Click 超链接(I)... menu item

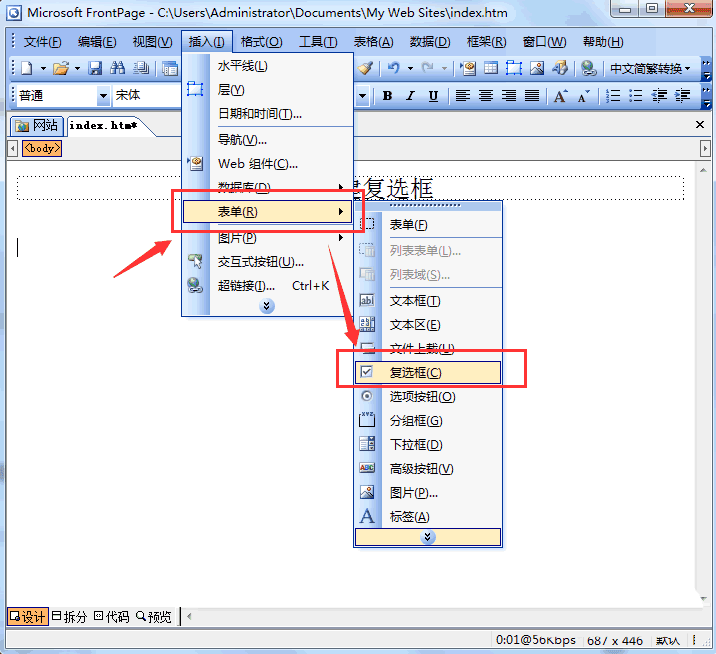pos(267,286)
